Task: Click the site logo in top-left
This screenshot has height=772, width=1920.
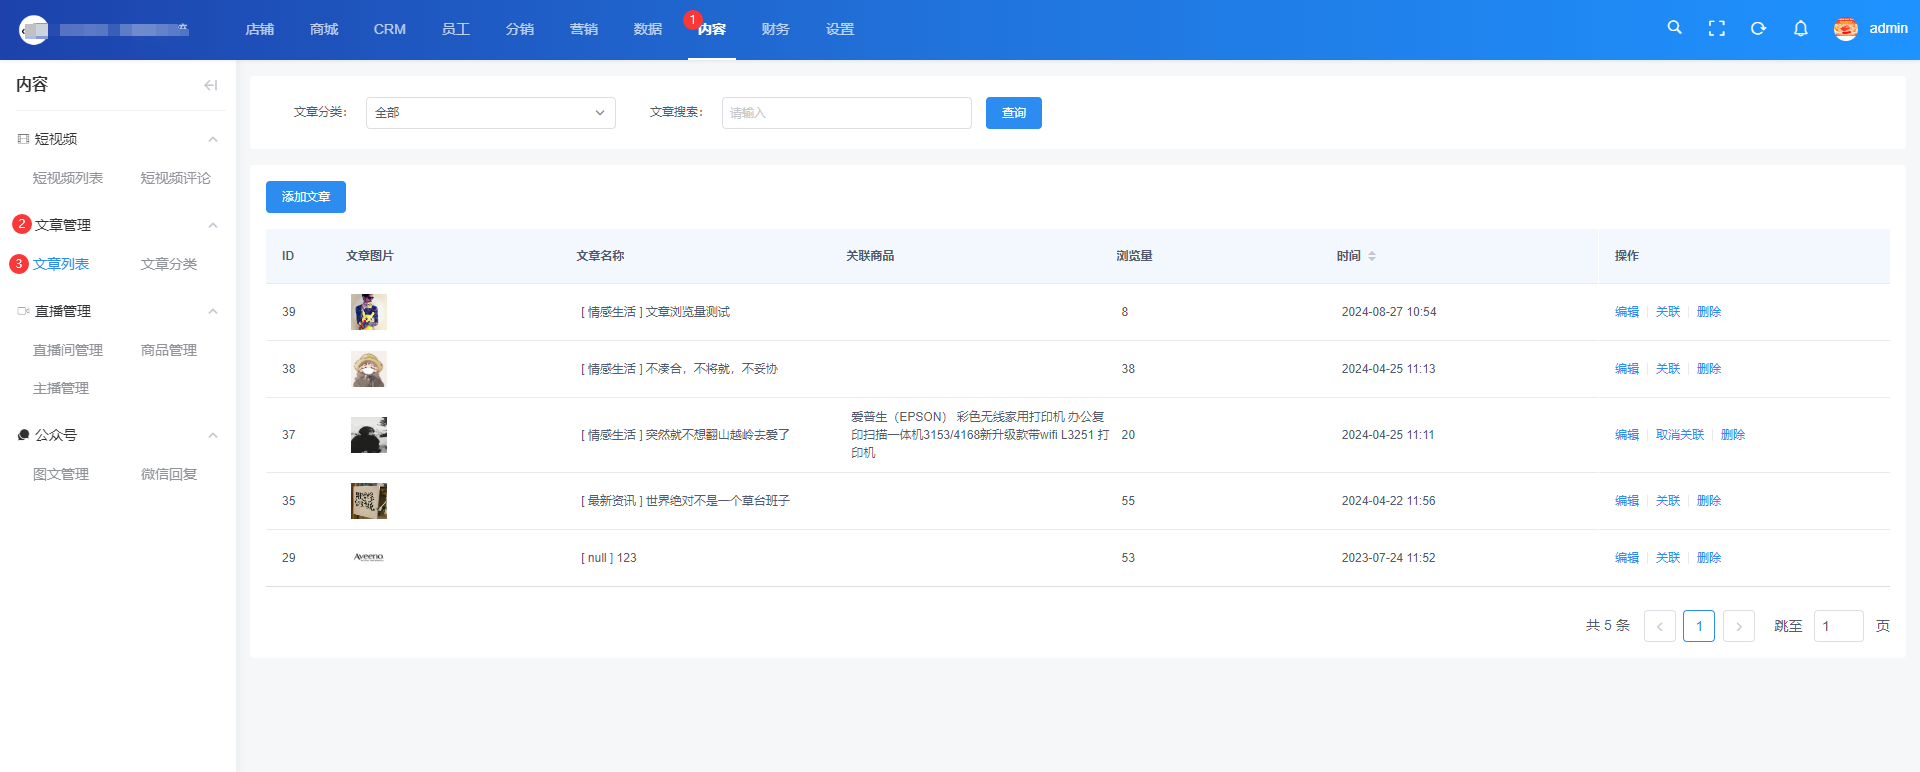Action: tap(34, 30)
